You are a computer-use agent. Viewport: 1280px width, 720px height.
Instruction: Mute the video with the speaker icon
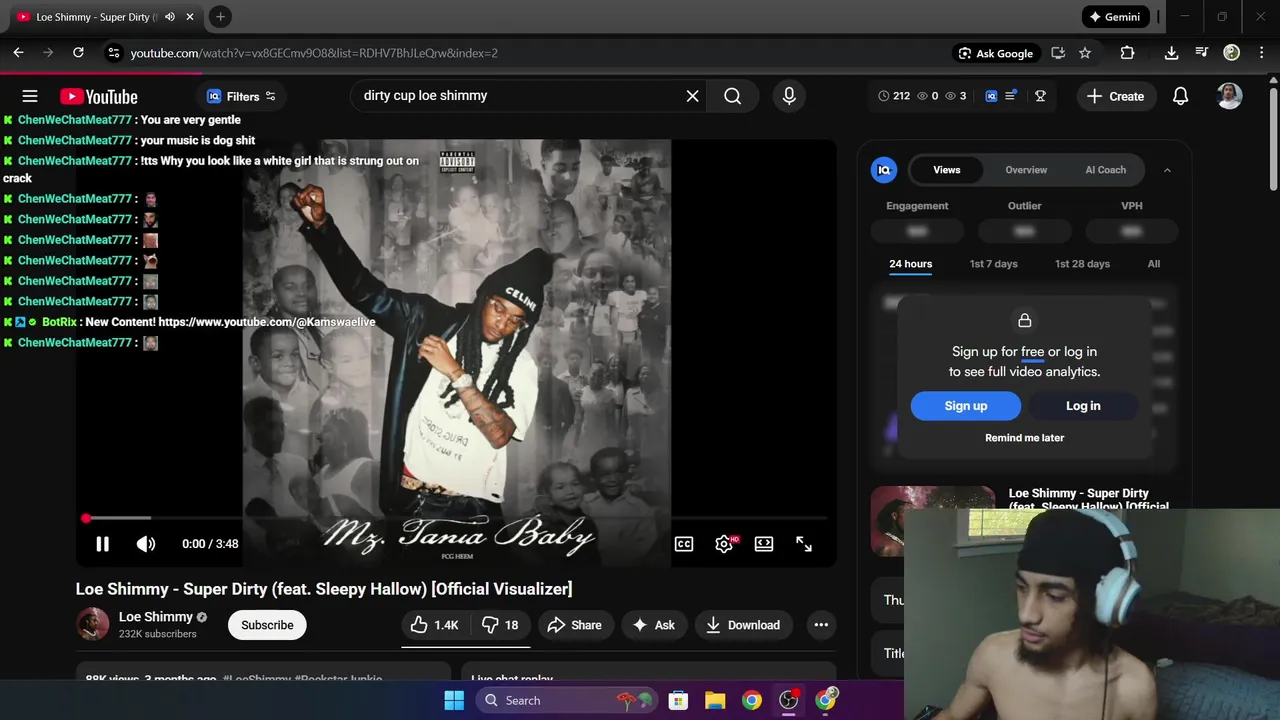point(146,544)
